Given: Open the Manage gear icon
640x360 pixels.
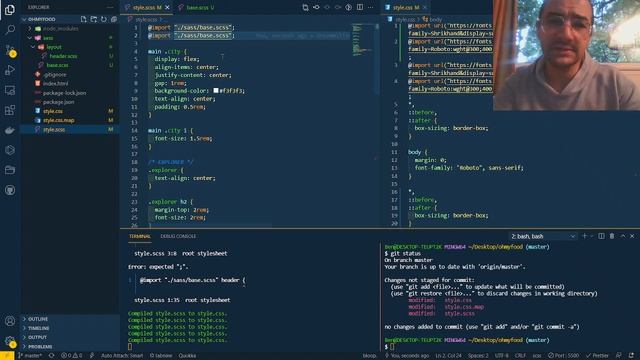Looking at the screenshot, I should (10, 341).
